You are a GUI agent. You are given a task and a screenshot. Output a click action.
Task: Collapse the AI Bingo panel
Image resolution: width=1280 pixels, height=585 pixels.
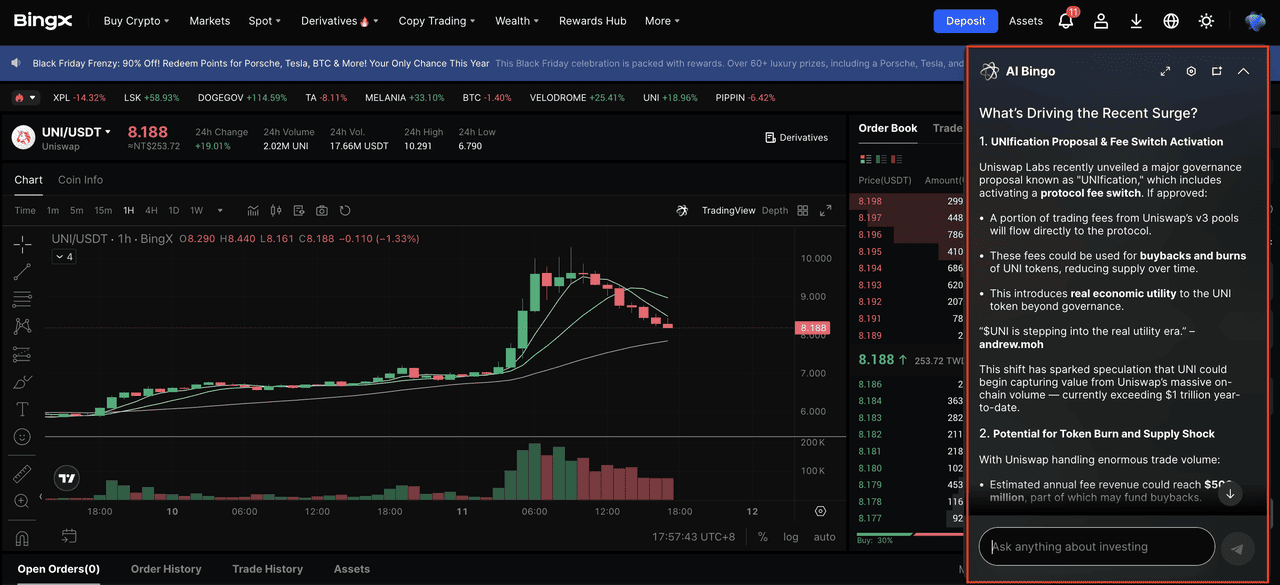pyautogui.click(x=1243, y=72)
